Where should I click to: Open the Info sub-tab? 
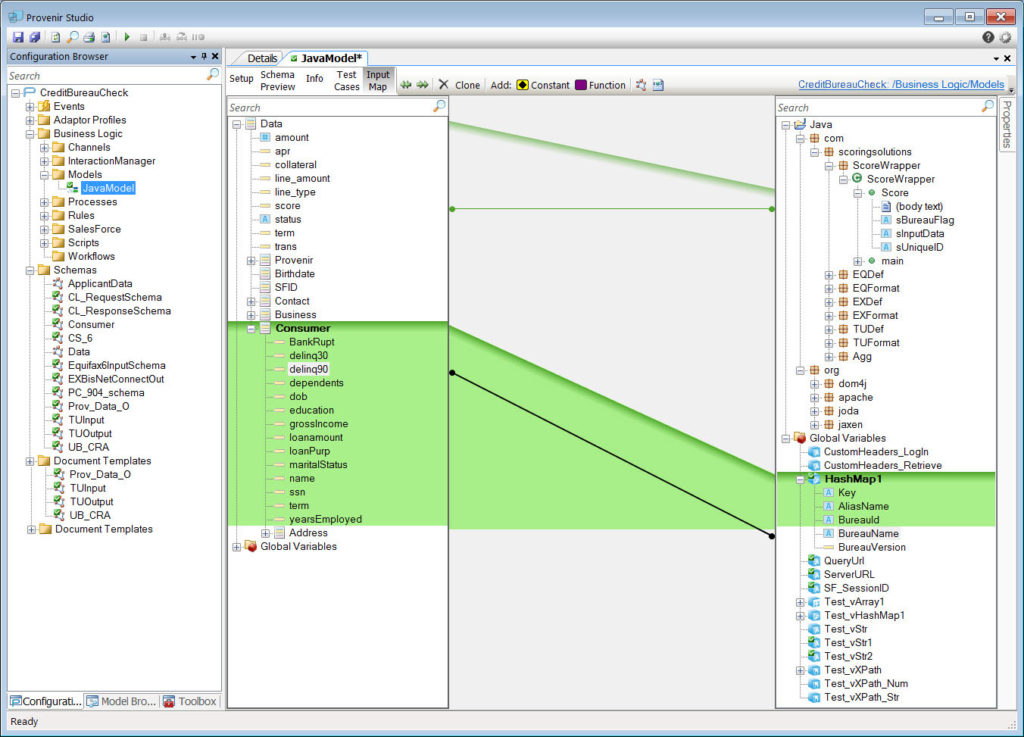coord(314,78)
